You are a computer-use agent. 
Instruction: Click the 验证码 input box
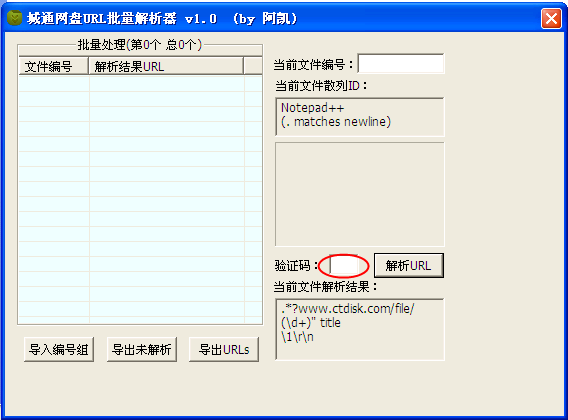click(344, 266)
